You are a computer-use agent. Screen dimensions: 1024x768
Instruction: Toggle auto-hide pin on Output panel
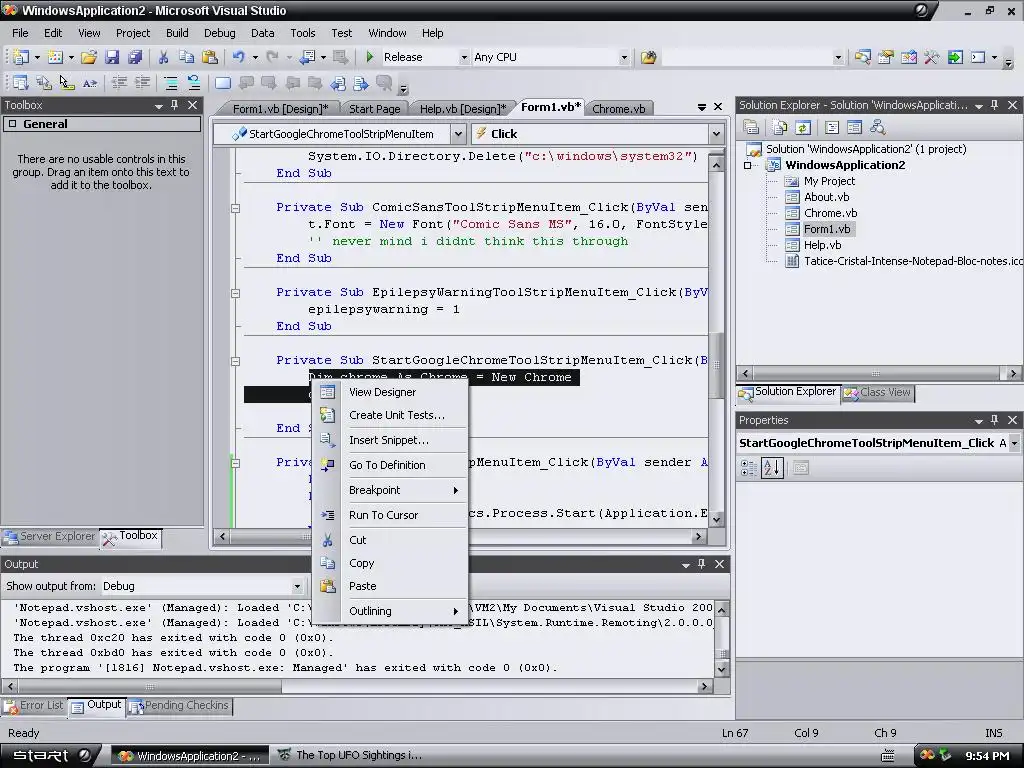coord(701,564)
